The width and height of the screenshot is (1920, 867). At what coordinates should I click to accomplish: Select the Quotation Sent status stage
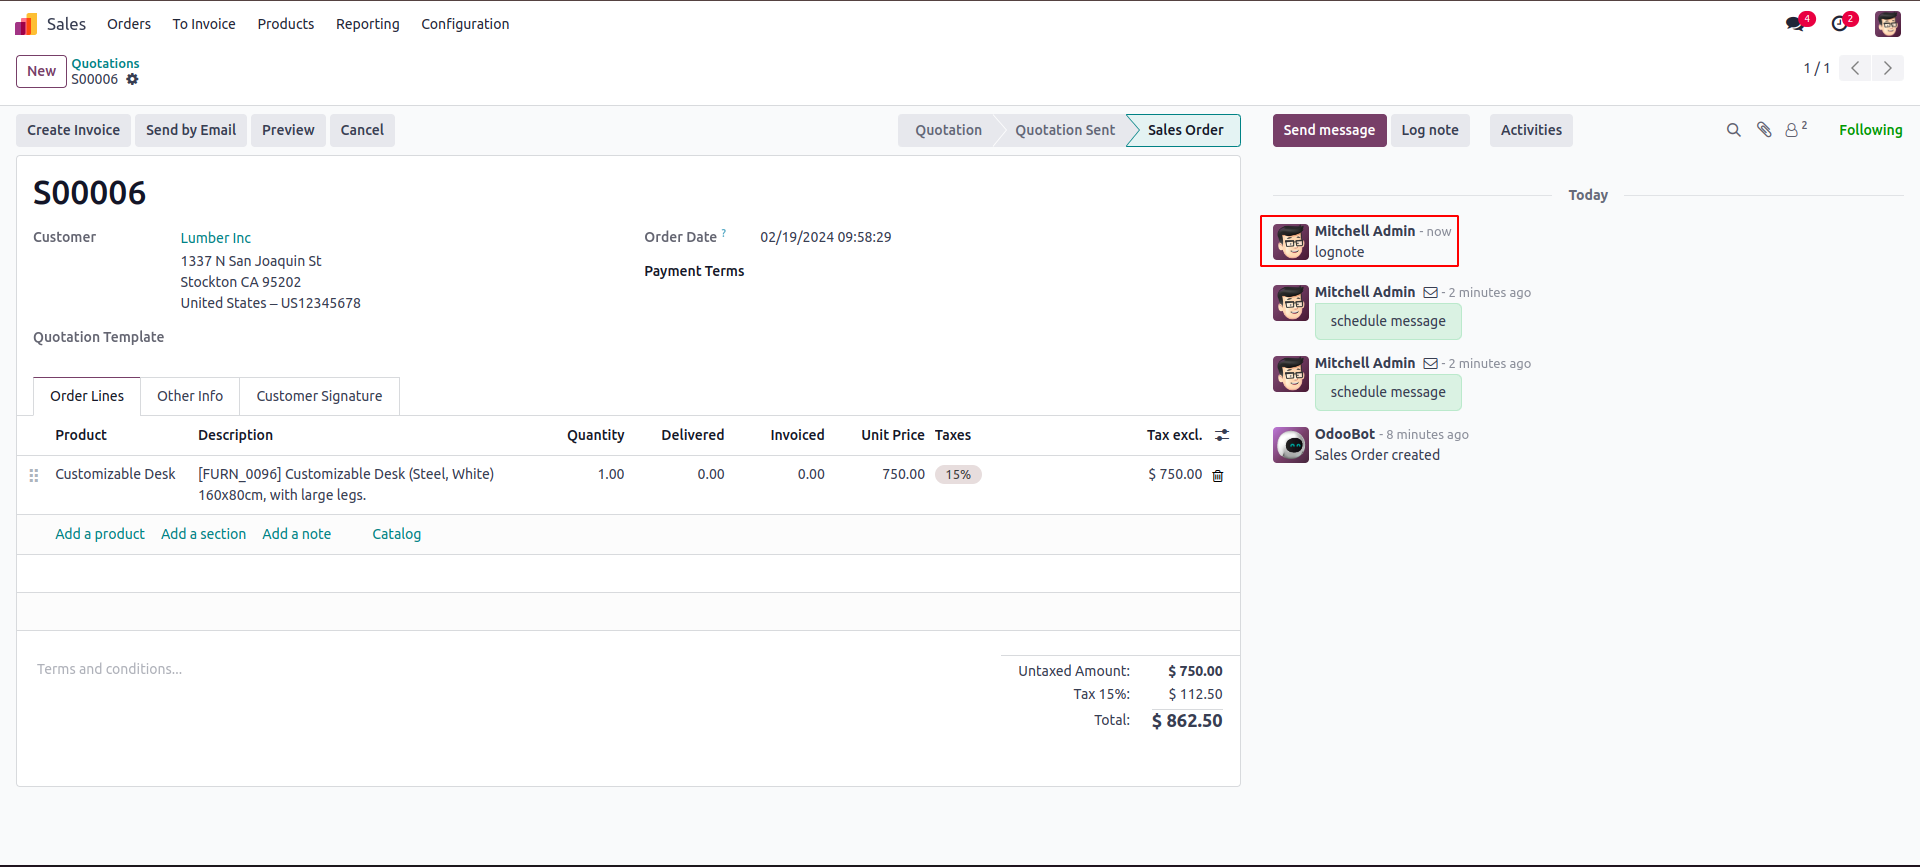1065,130
